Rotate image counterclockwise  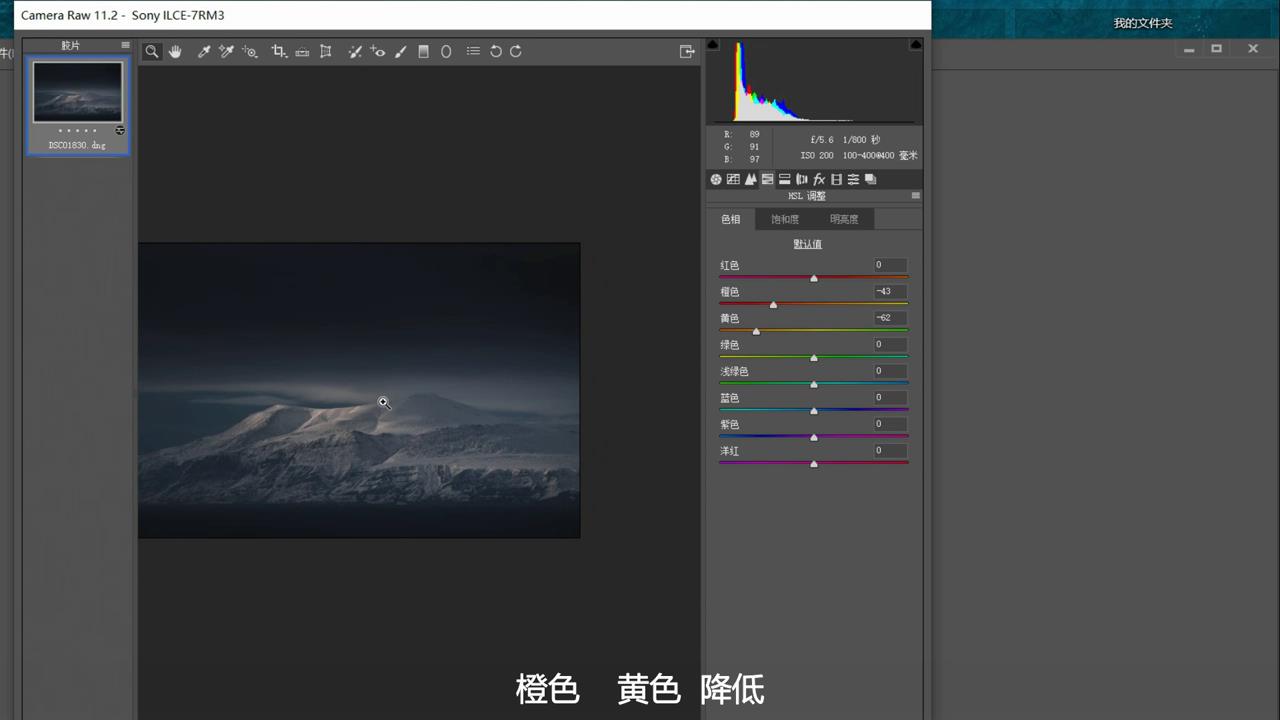click(x=495, y=51)
